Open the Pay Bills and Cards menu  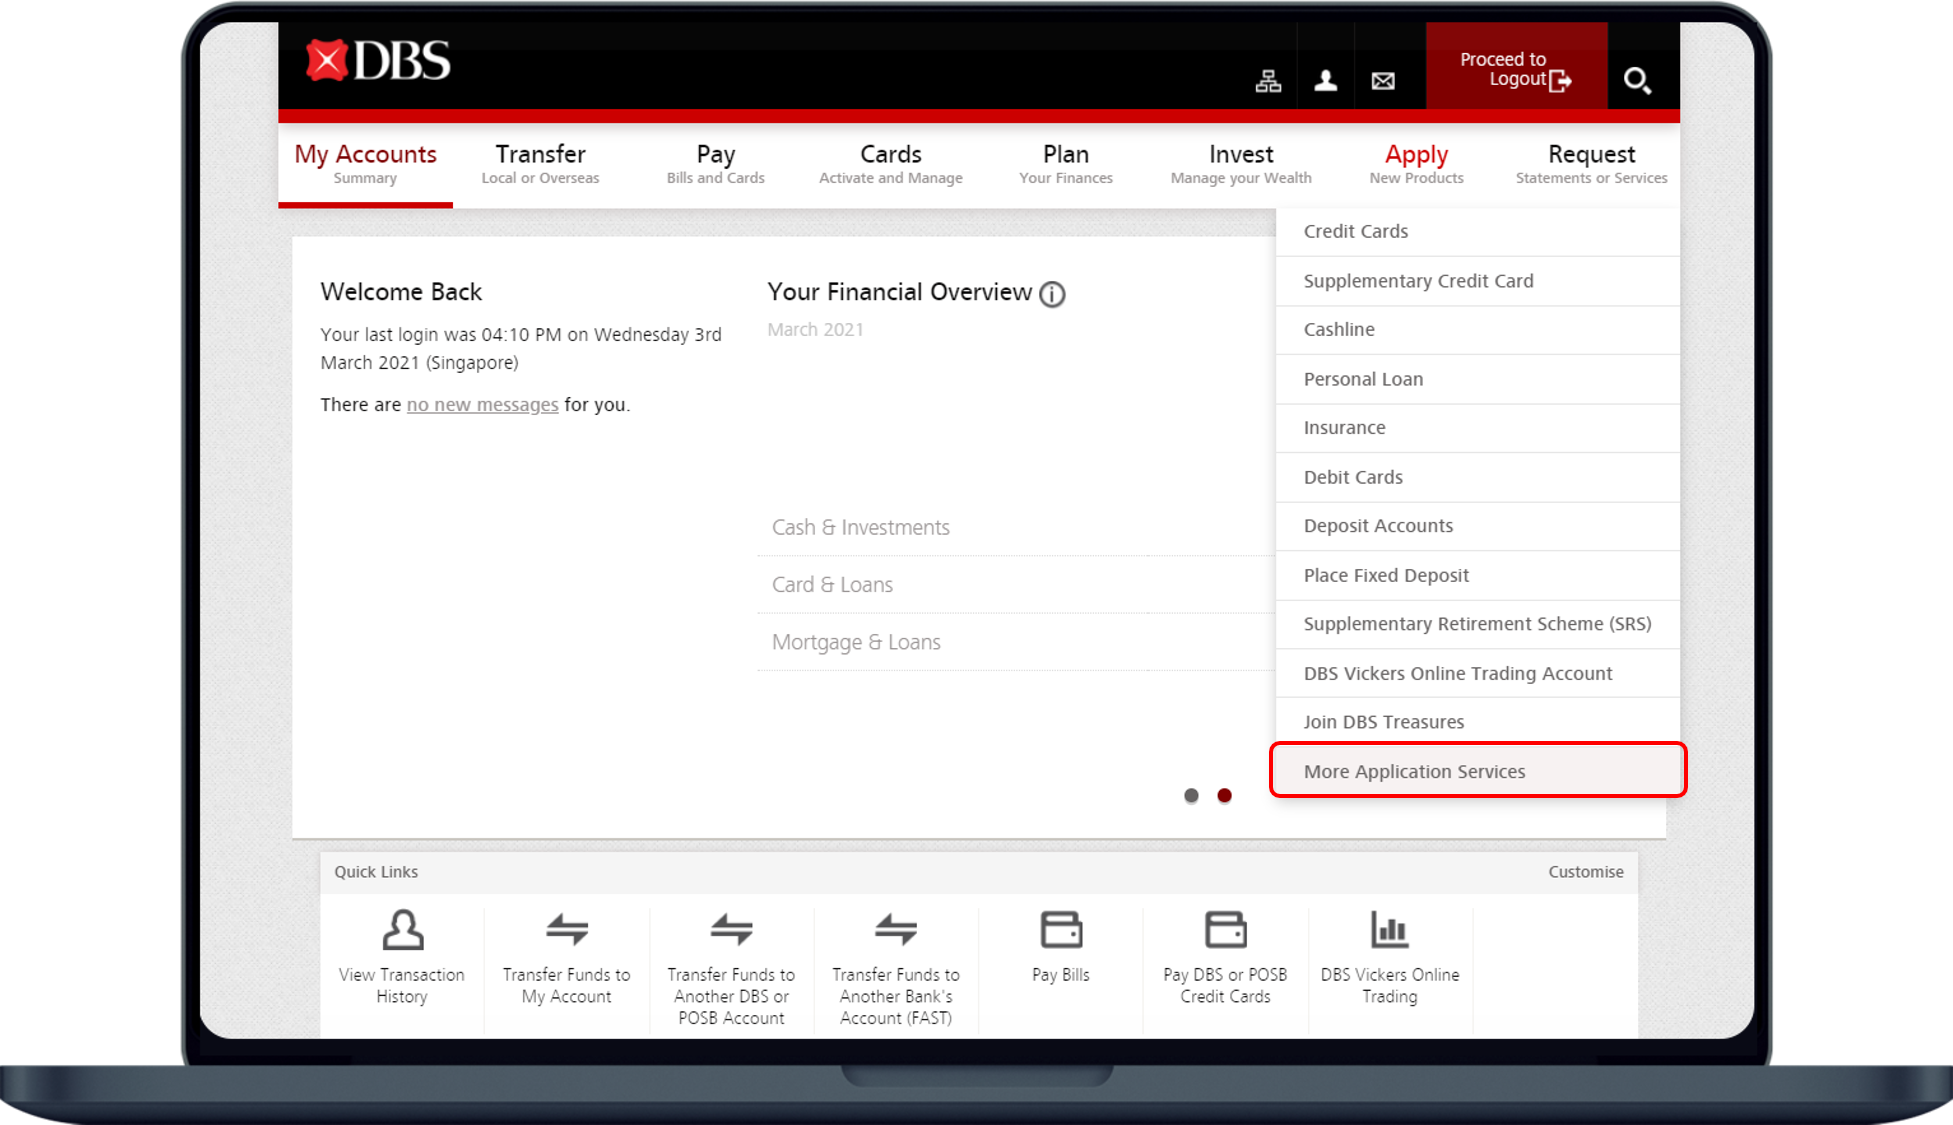pos(716,164)
